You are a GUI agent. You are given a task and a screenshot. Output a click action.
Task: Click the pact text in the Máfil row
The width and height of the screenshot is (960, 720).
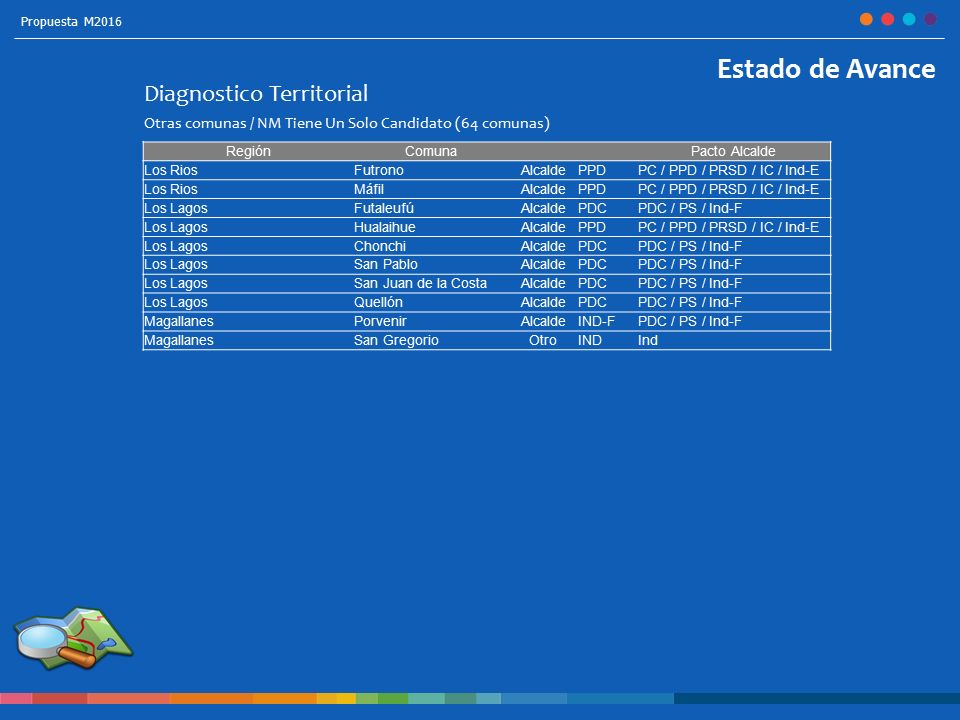(x=728, y=189)
